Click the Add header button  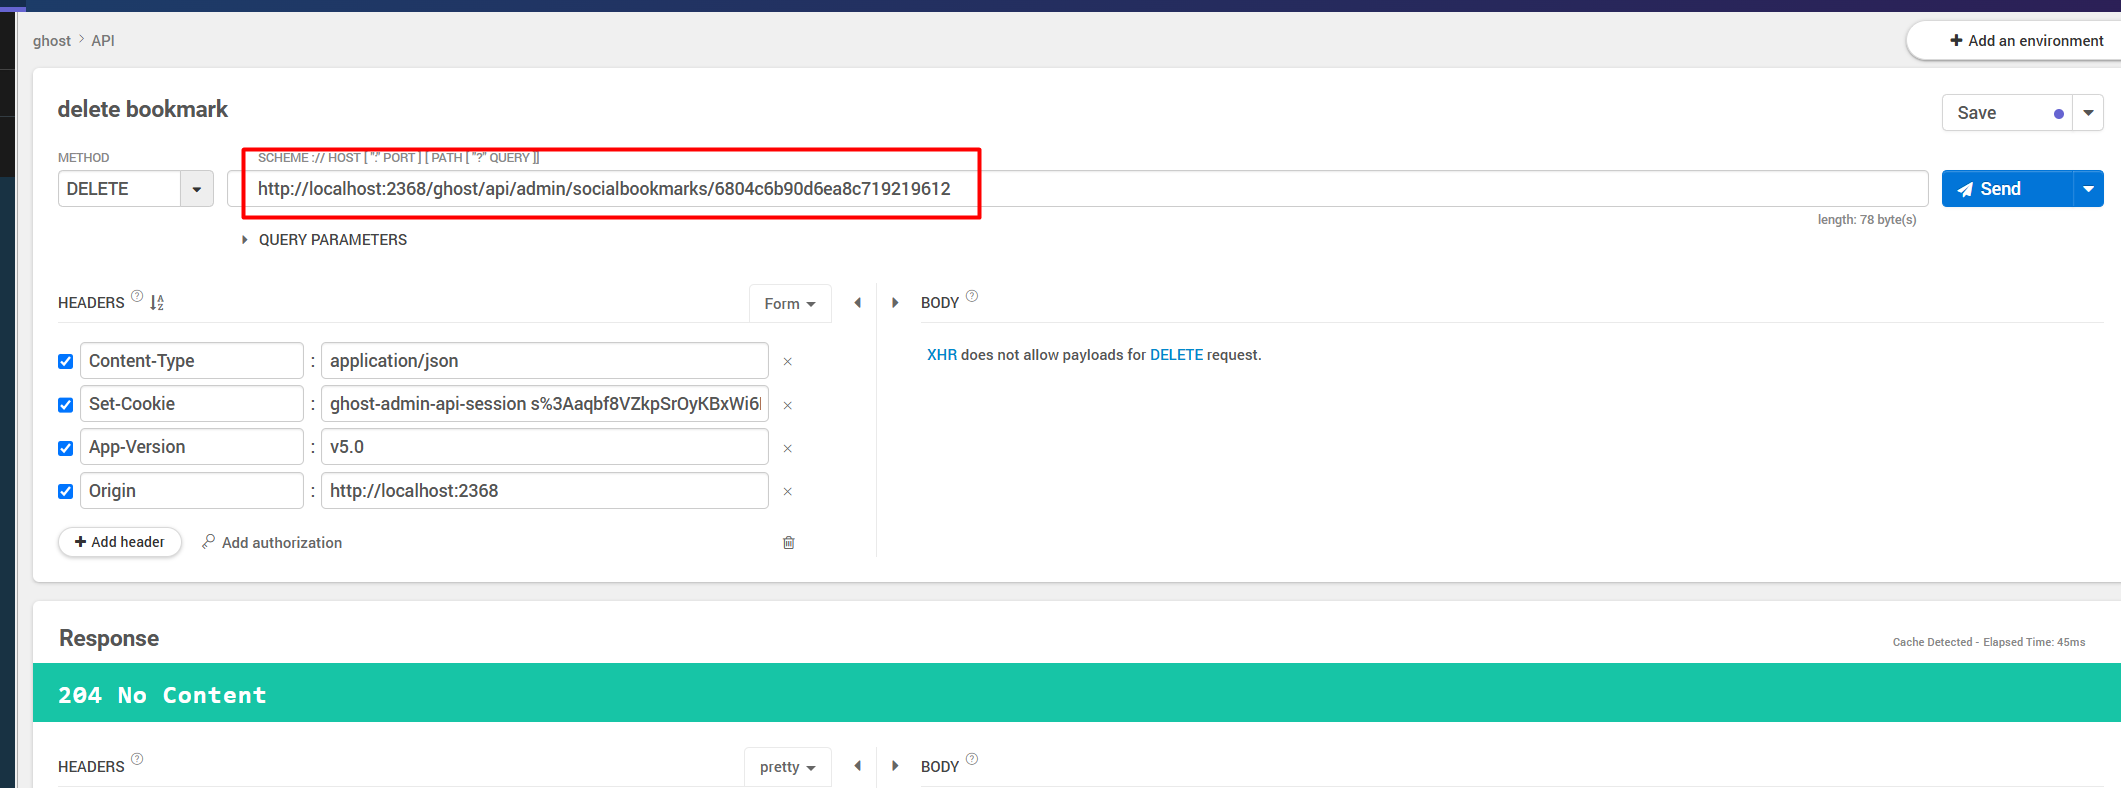coord(120,542)
